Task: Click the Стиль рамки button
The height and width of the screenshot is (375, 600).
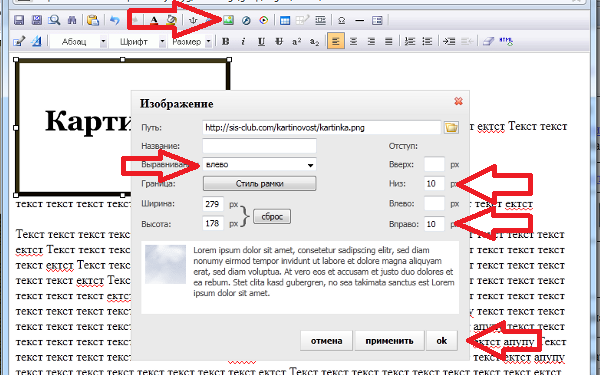Action: (x=259, y=184)
